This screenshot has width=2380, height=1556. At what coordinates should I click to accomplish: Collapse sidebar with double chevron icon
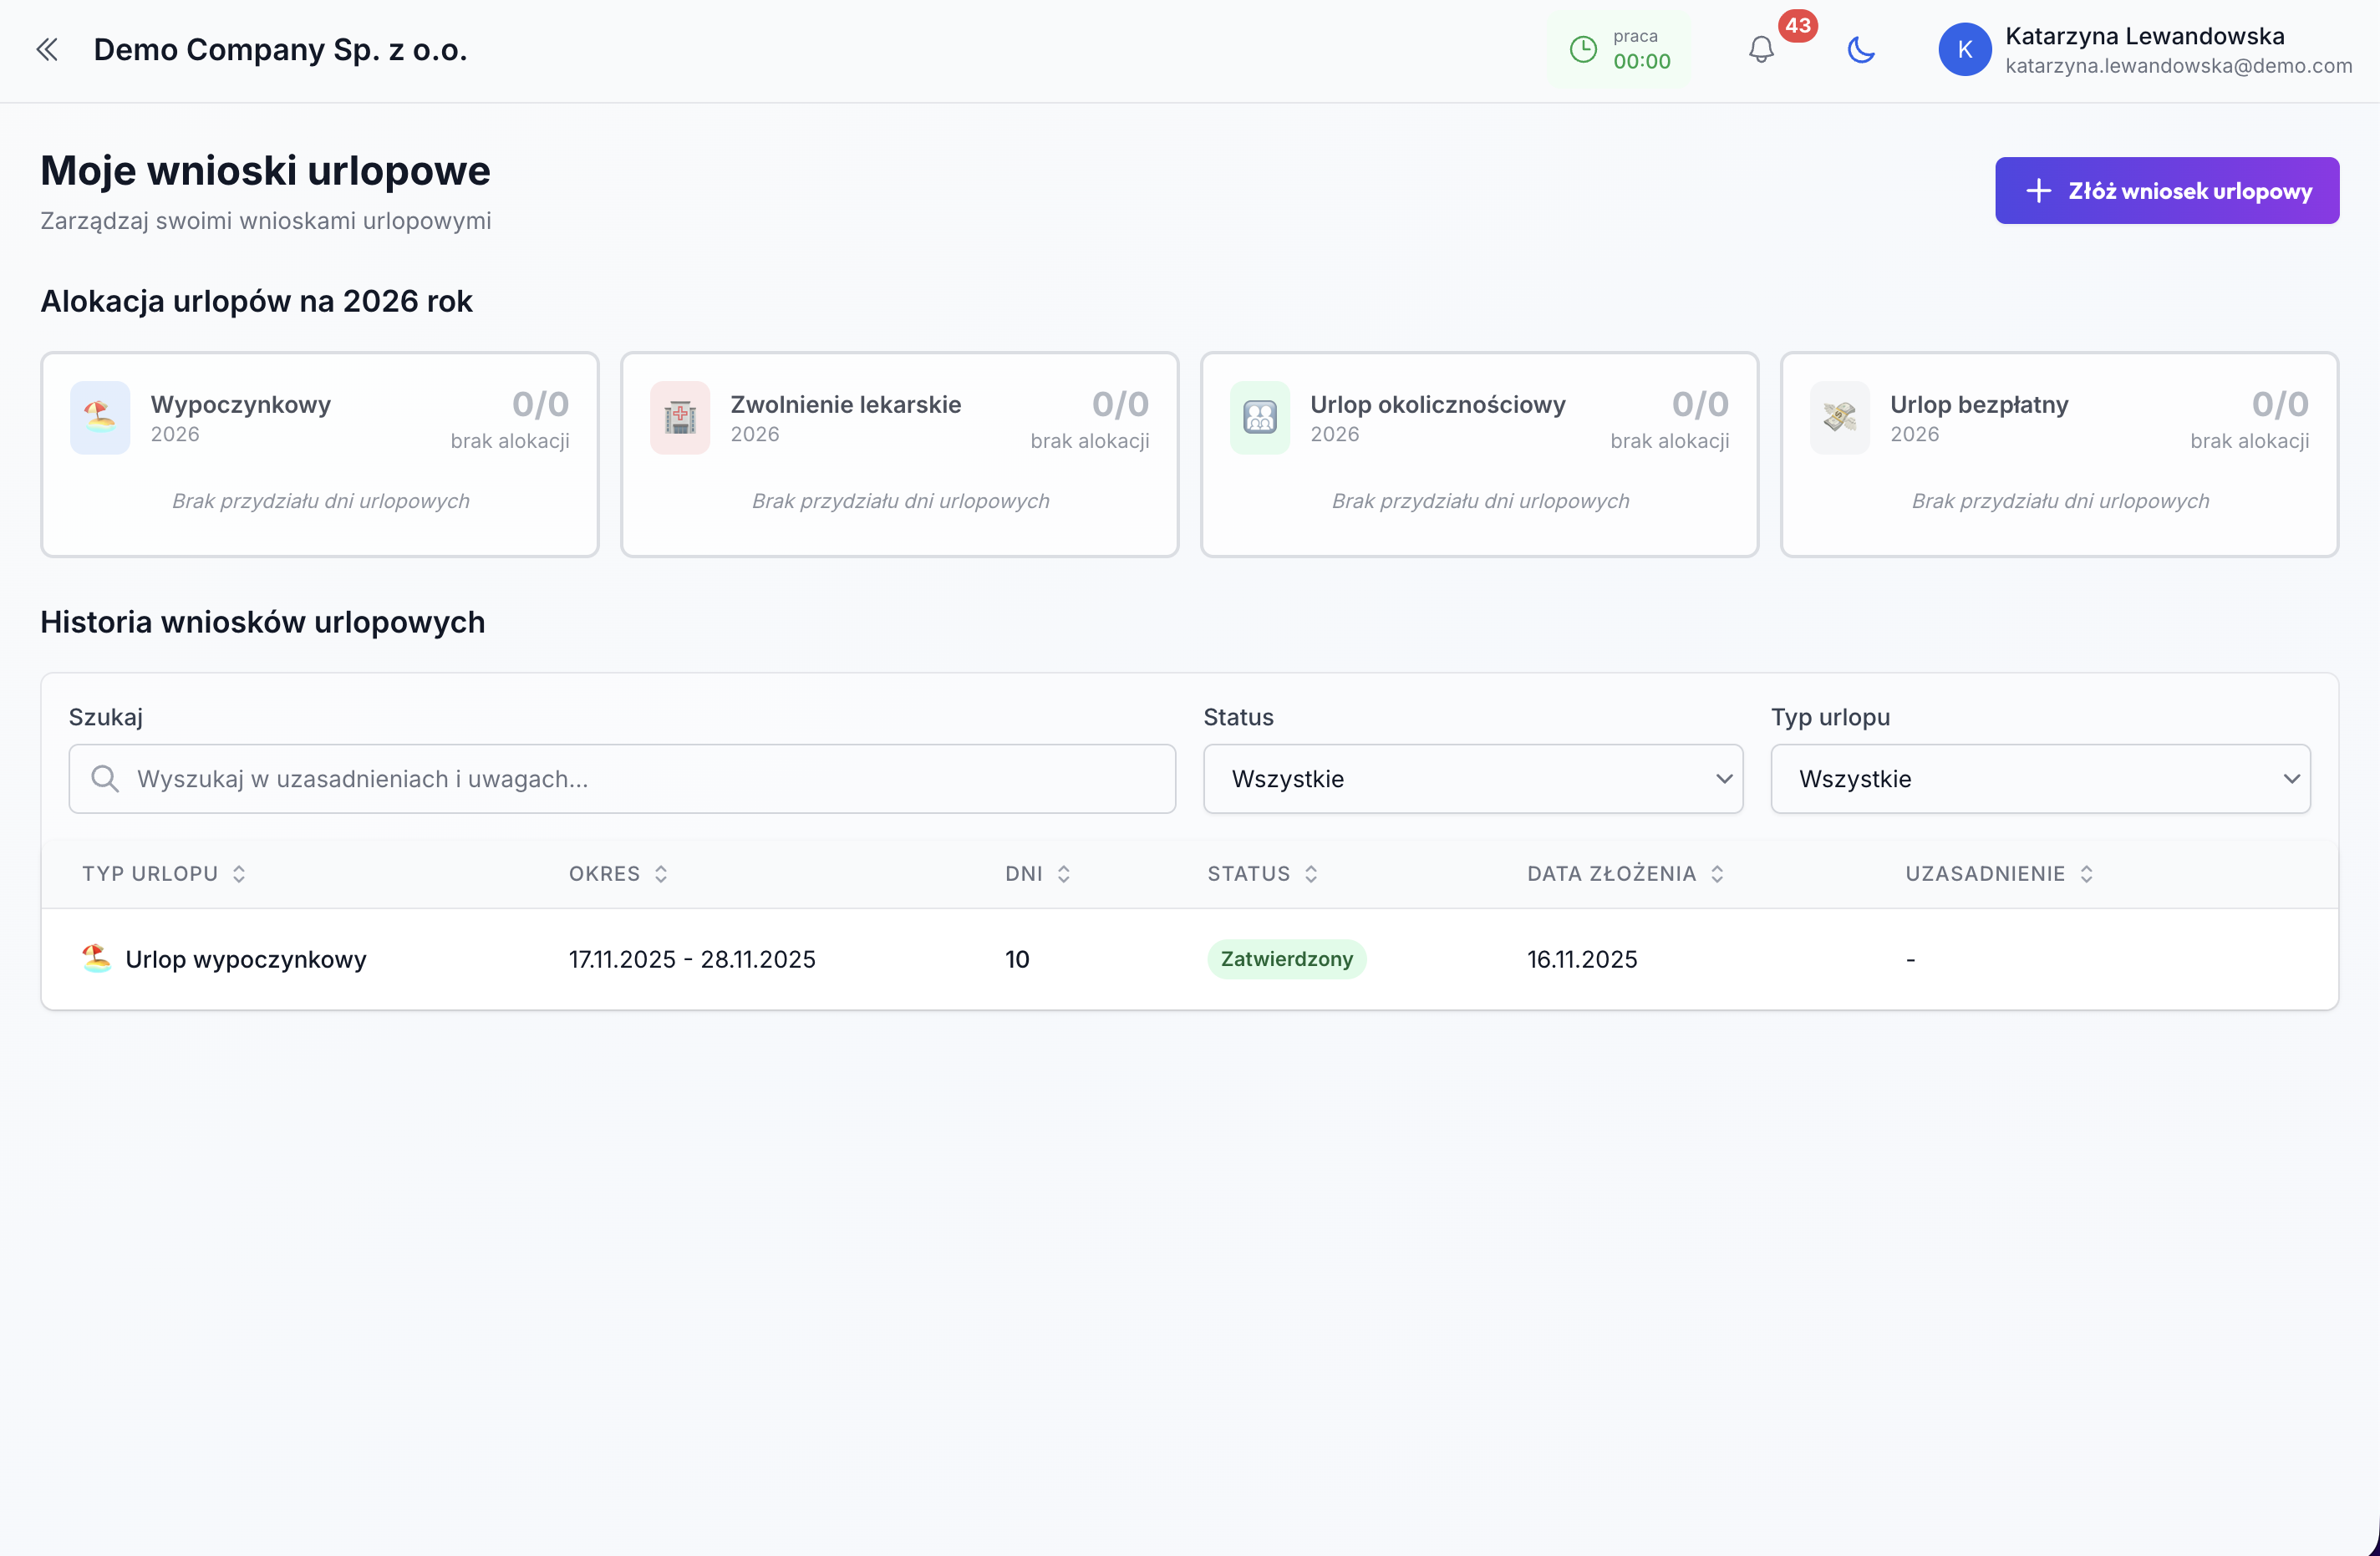coord(47,49)
